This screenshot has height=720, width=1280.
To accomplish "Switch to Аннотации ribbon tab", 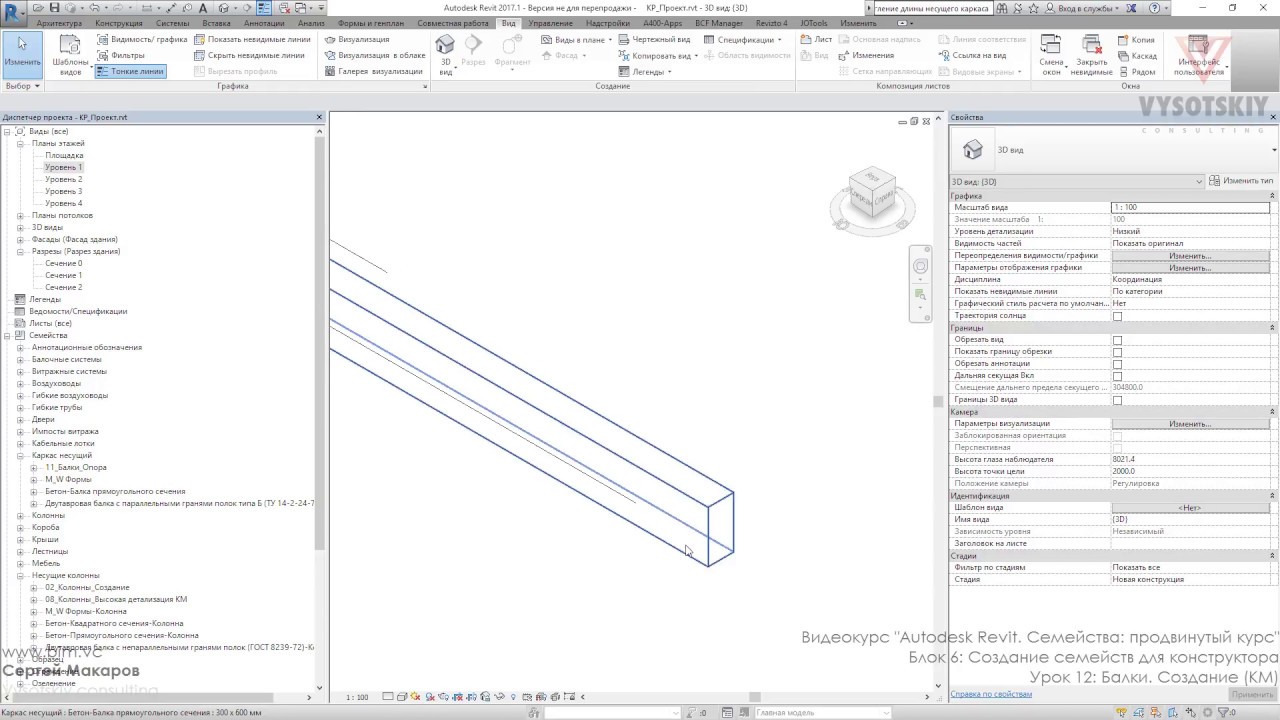I will 264,23.
